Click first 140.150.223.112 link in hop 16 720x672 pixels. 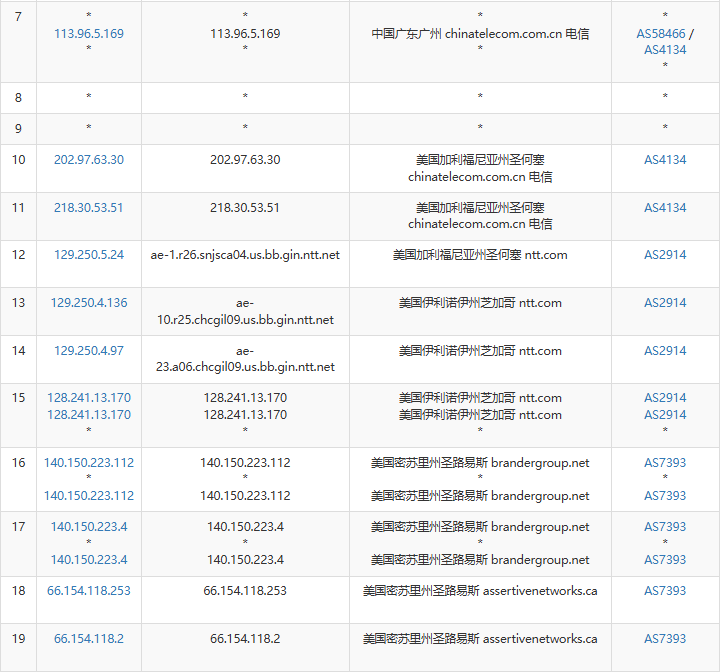(x=89, y=463)
